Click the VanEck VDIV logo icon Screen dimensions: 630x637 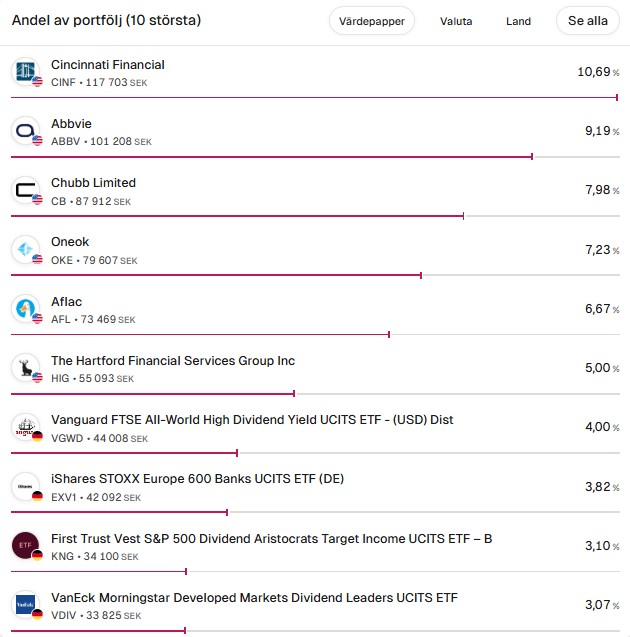[25, 604]
